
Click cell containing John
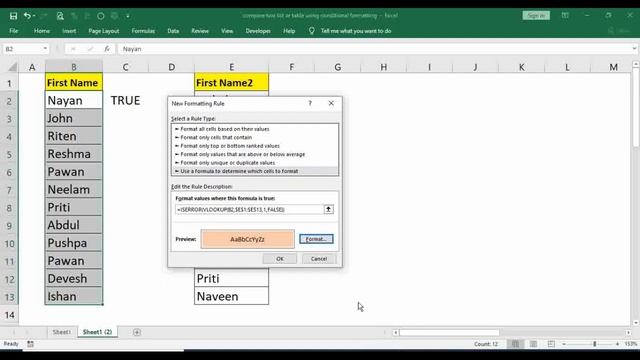coord(73,118)
